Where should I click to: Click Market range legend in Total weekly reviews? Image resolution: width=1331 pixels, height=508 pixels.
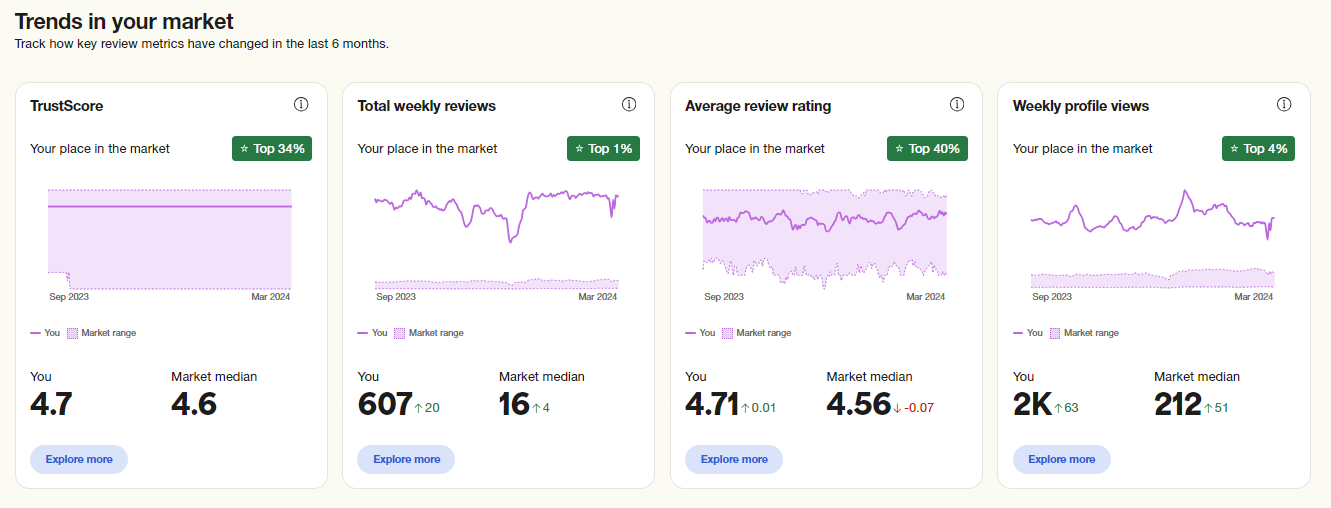429,333
